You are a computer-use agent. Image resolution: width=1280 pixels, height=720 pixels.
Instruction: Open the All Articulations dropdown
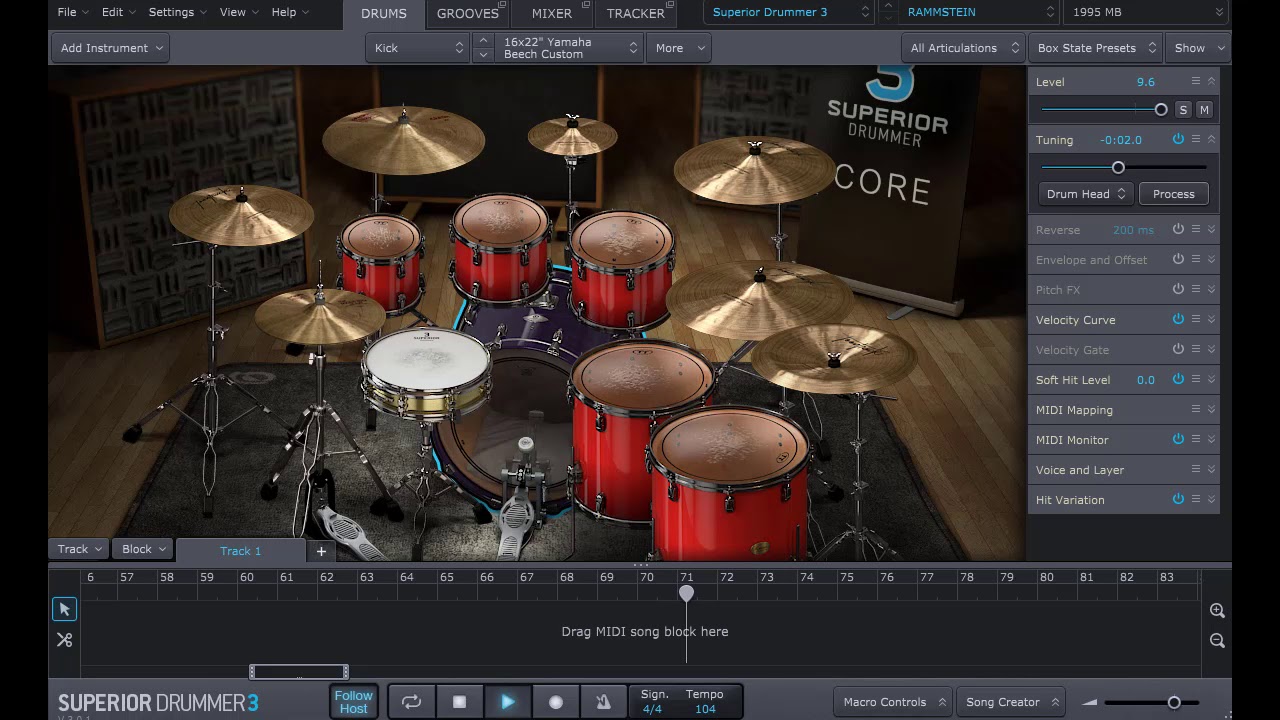coord(963,48)
